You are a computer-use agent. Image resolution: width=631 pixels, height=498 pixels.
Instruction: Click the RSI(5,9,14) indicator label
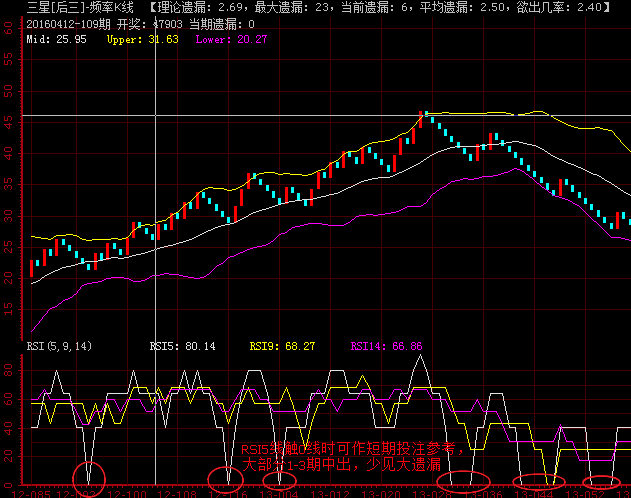(x=60, y=346)
